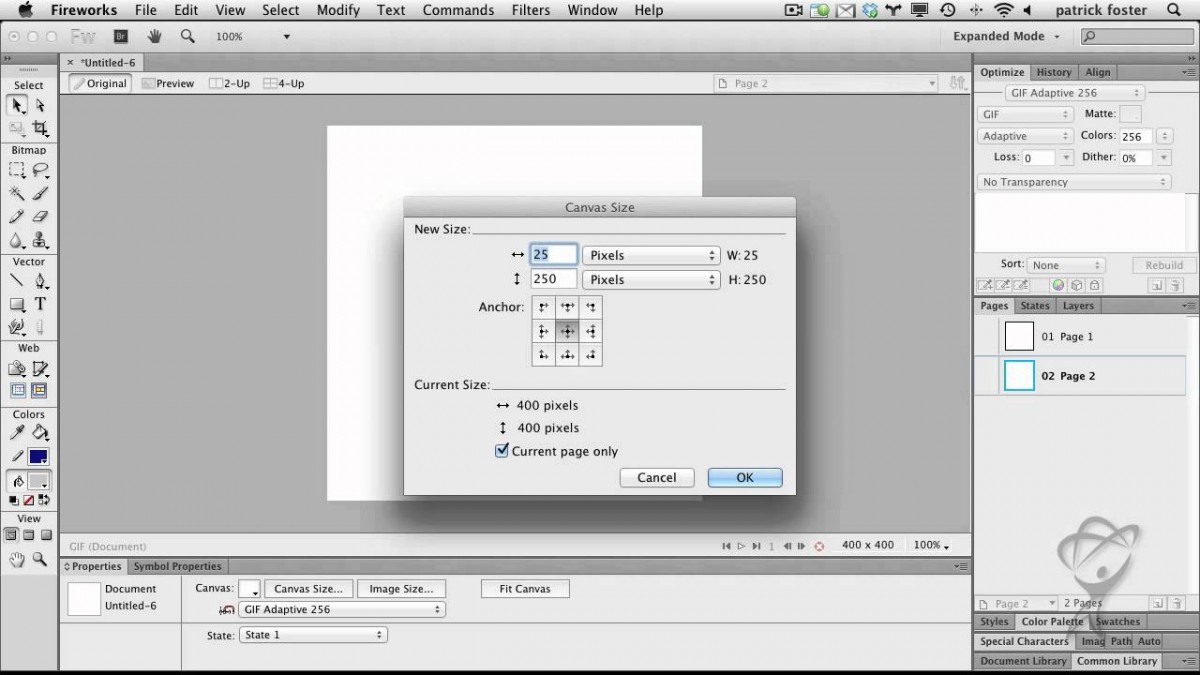Click the canvas color swatch in Properties
The image size is (1200, 675).
click(x=248, y=589)
